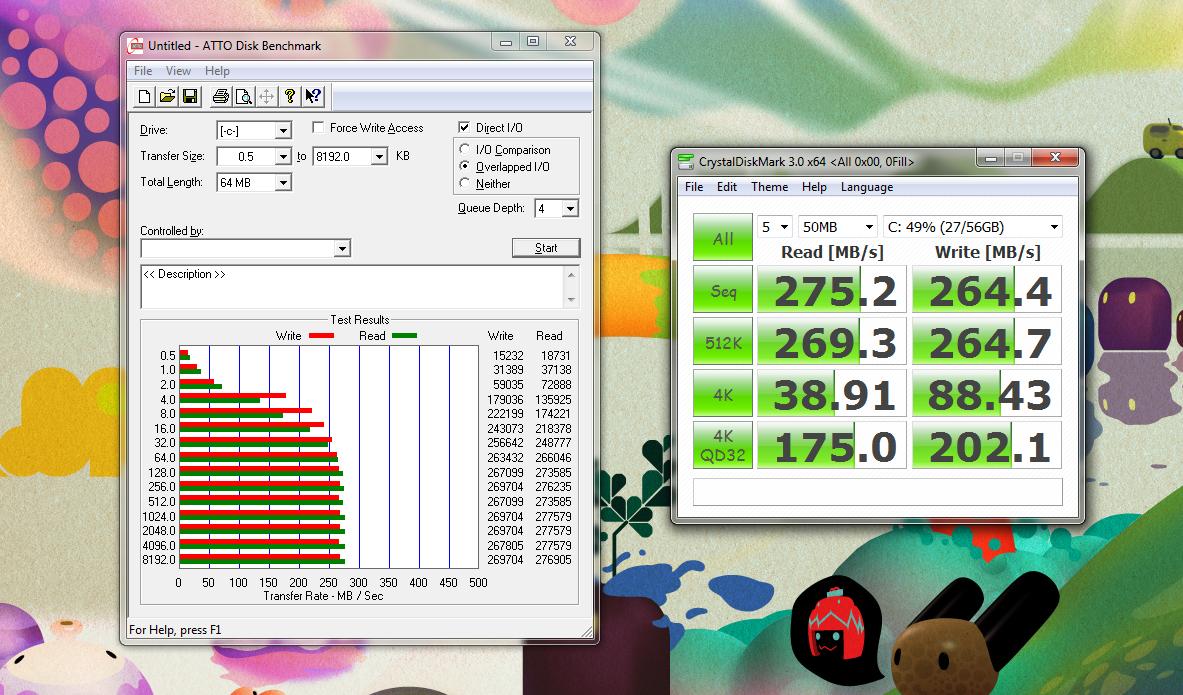This screenshot has height=695, width=1183.
Task: Click the Print icon in ATTO toolbar
Action: (x=221, y=97)
